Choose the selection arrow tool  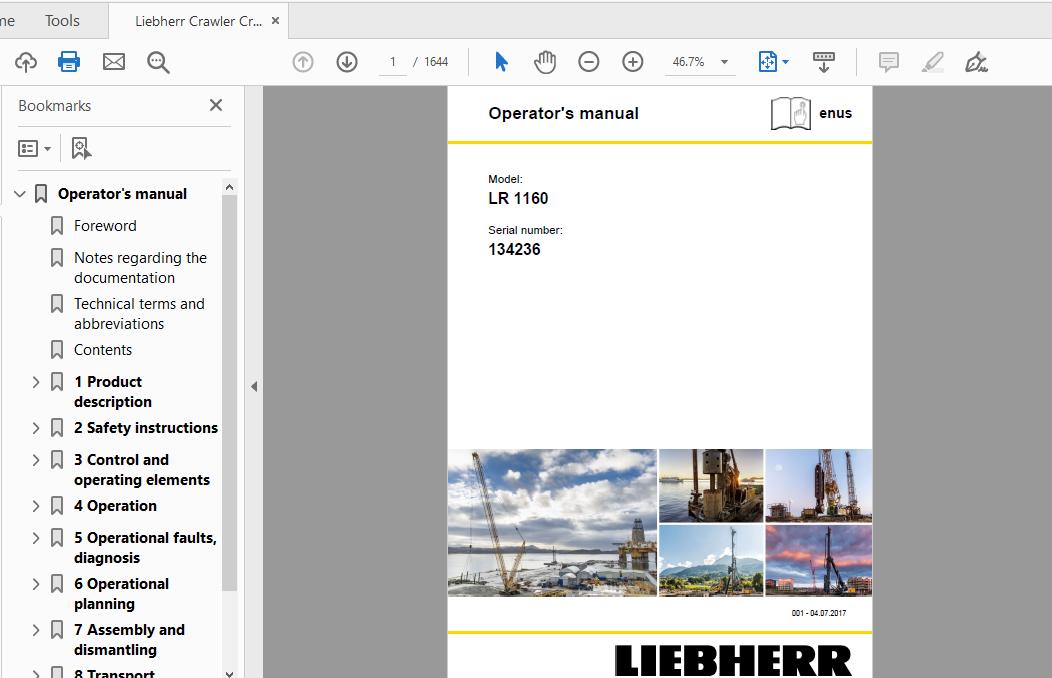pyautogui.click(x=501, y=62)
